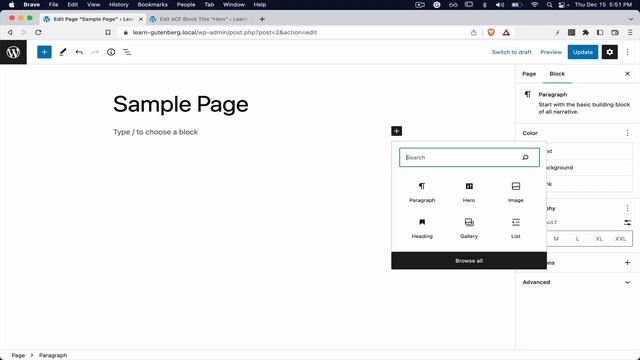The image size is (640, 360).
Task: Click the Preview link
Action: (x=551, y=52)
